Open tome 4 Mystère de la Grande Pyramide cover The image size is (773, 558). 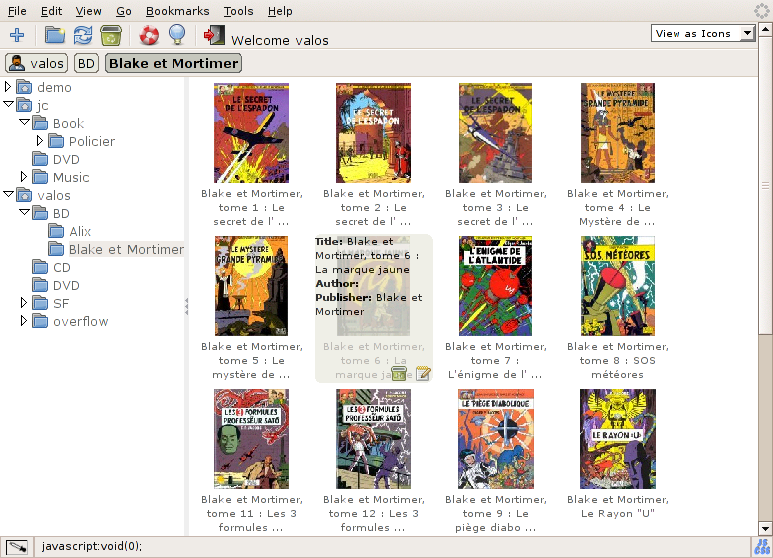[618, 133]
